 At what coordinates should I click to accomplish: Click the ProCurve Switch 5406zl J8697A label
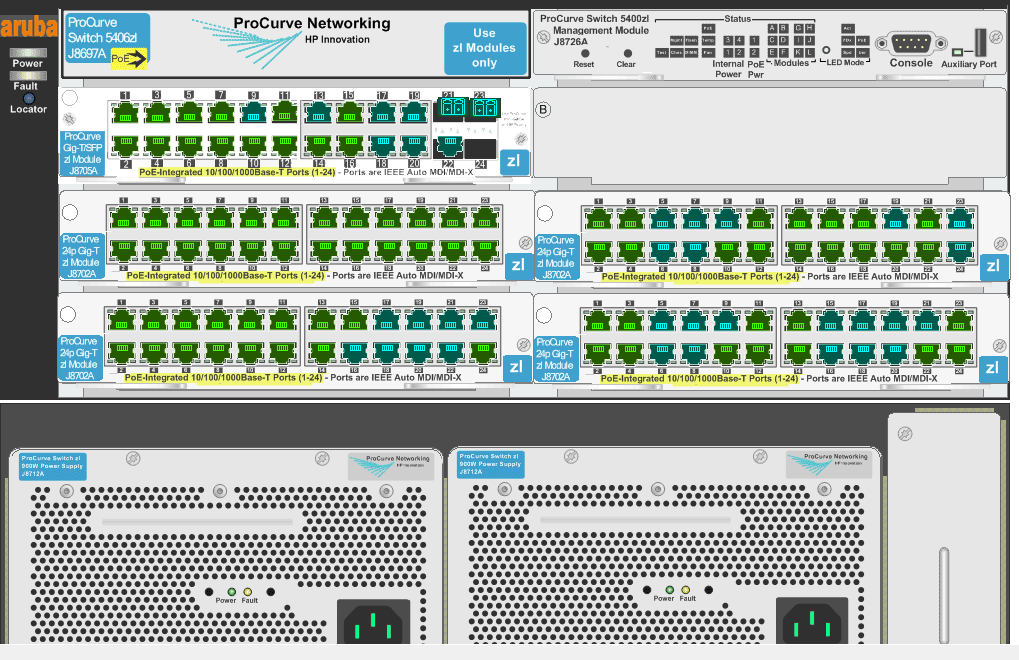coord(107,40)
